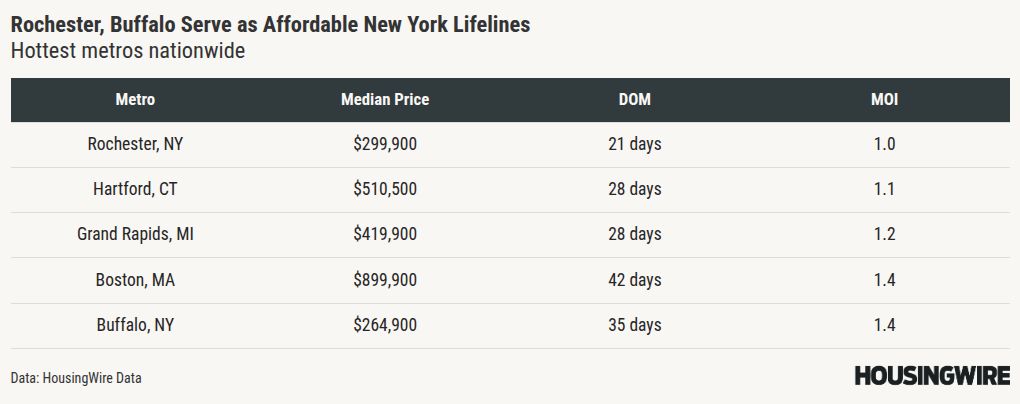The width and height of the screenshot is (1020, 404).
Task: Click the Metro column header
Action: pyautogui.click(x=135, y=100)
